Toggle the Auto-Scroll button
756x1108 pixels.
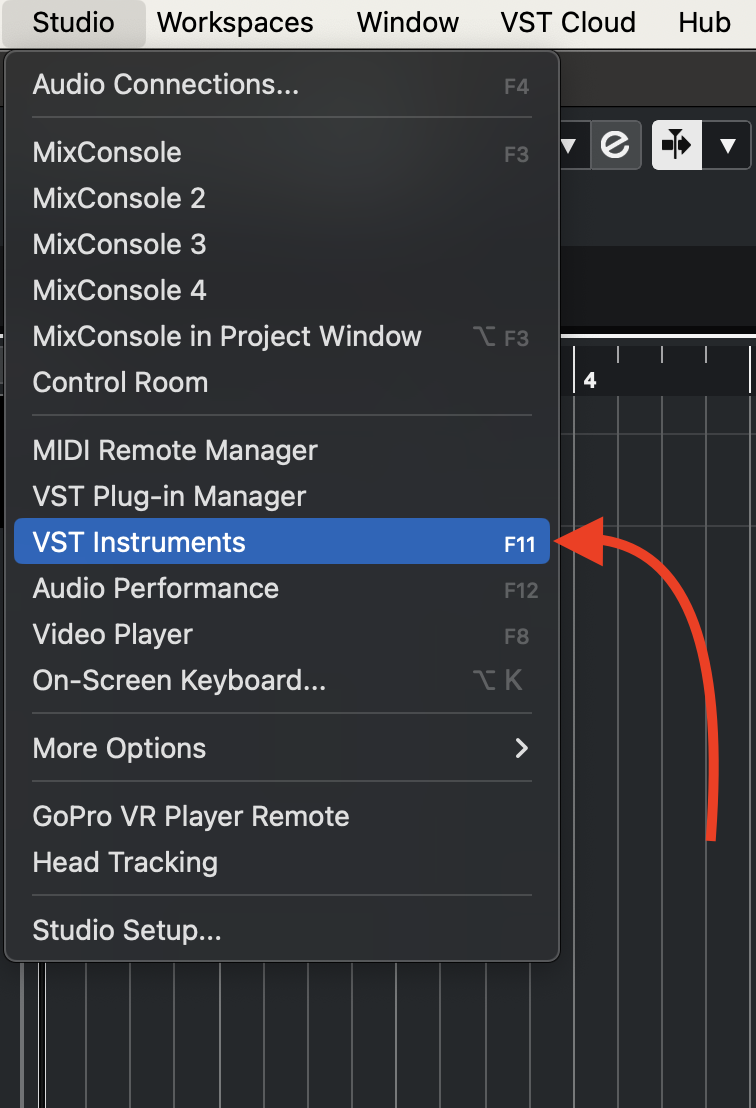[677, 146]
